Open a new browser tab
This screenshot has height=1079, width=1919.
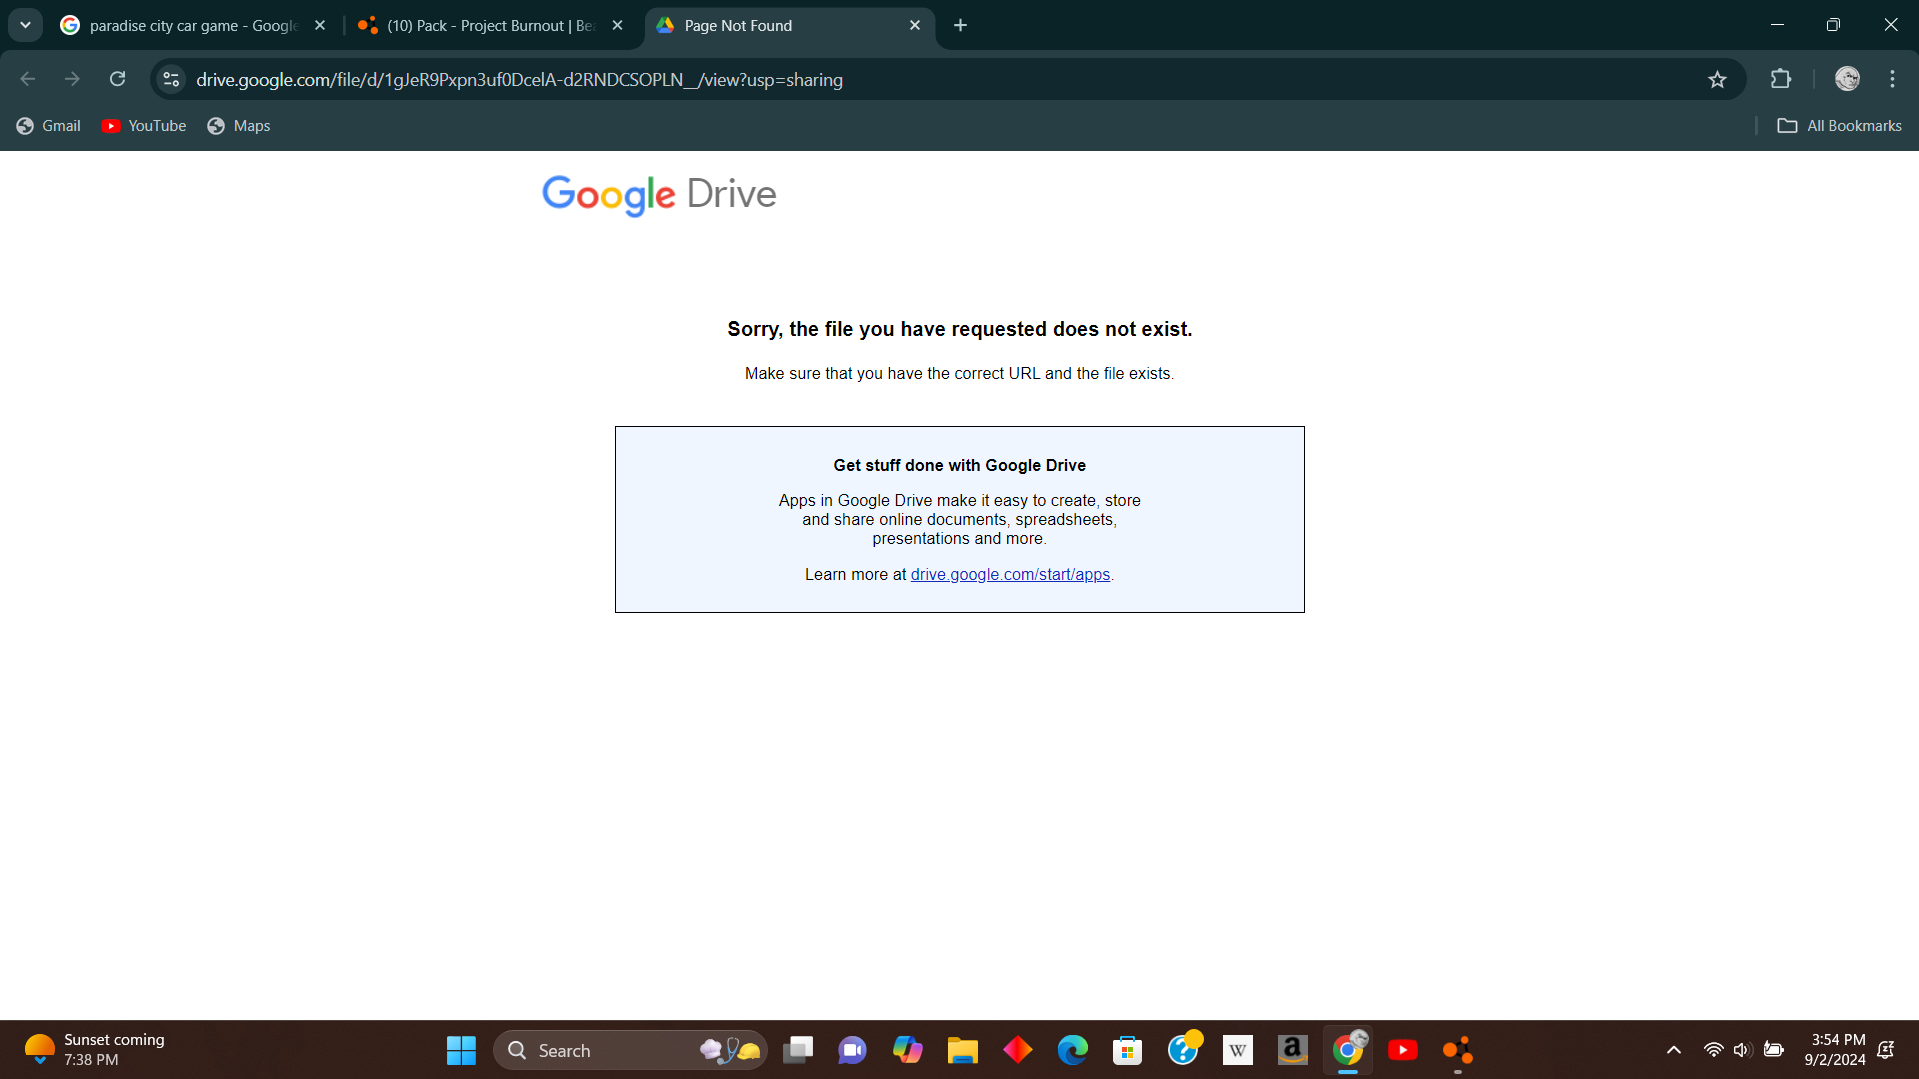960,25
